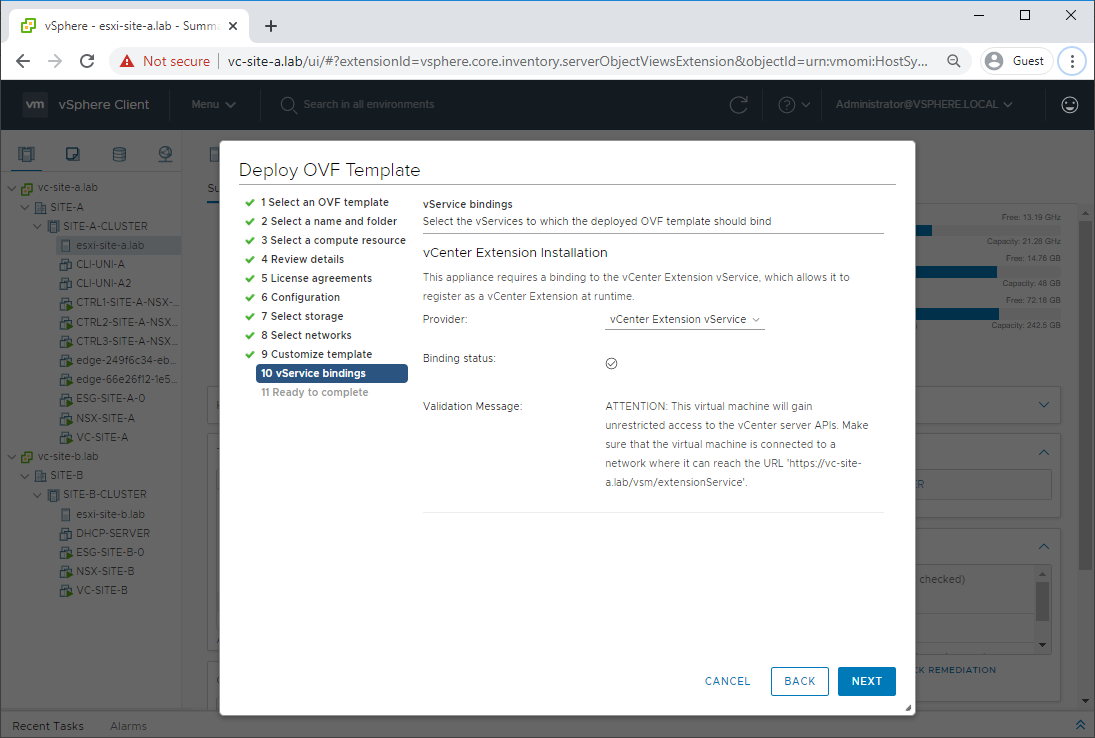The image size is (1095, 738).
Task: Go to step 6 Configuration
Action: 300,297
